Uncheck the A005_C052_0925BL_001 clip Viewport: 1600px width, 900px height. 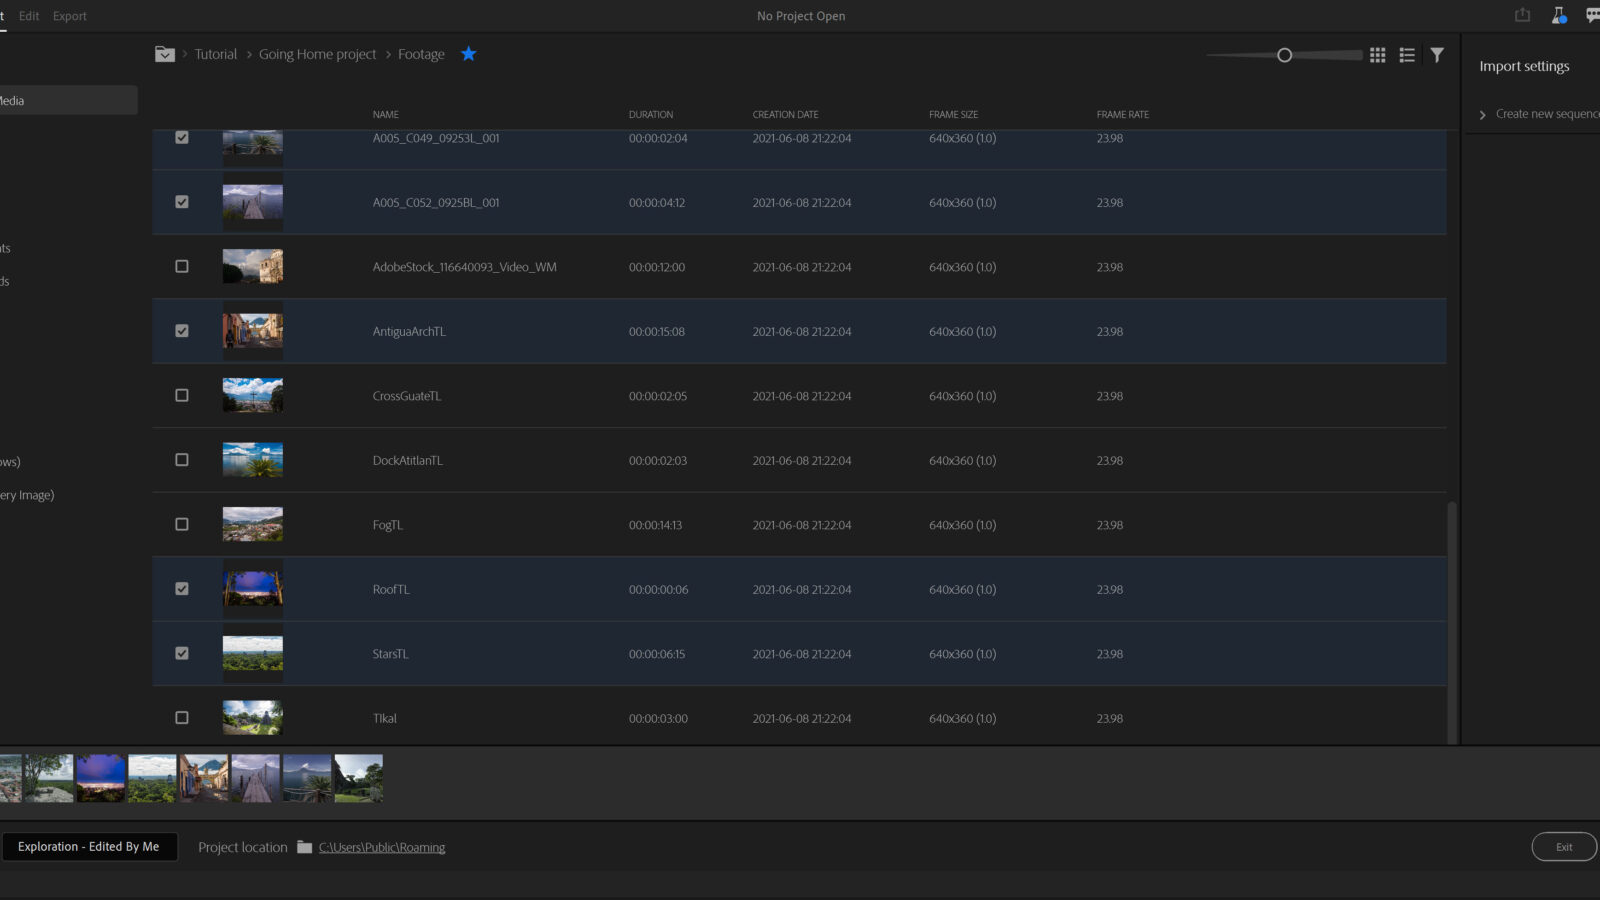pyautogui.click(x=182, y=202)
